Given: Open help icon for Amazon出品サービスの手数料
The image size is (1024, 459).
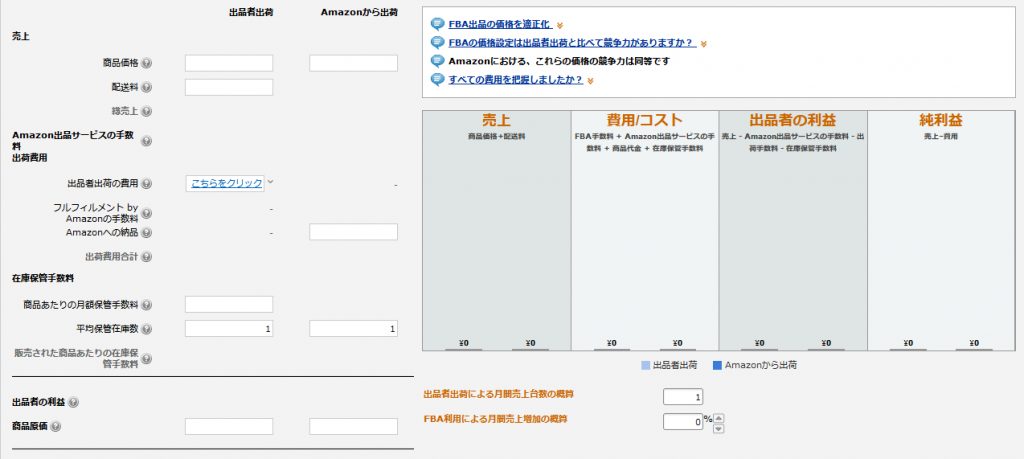Looking at the screenshot, I should tap(146, 141).
